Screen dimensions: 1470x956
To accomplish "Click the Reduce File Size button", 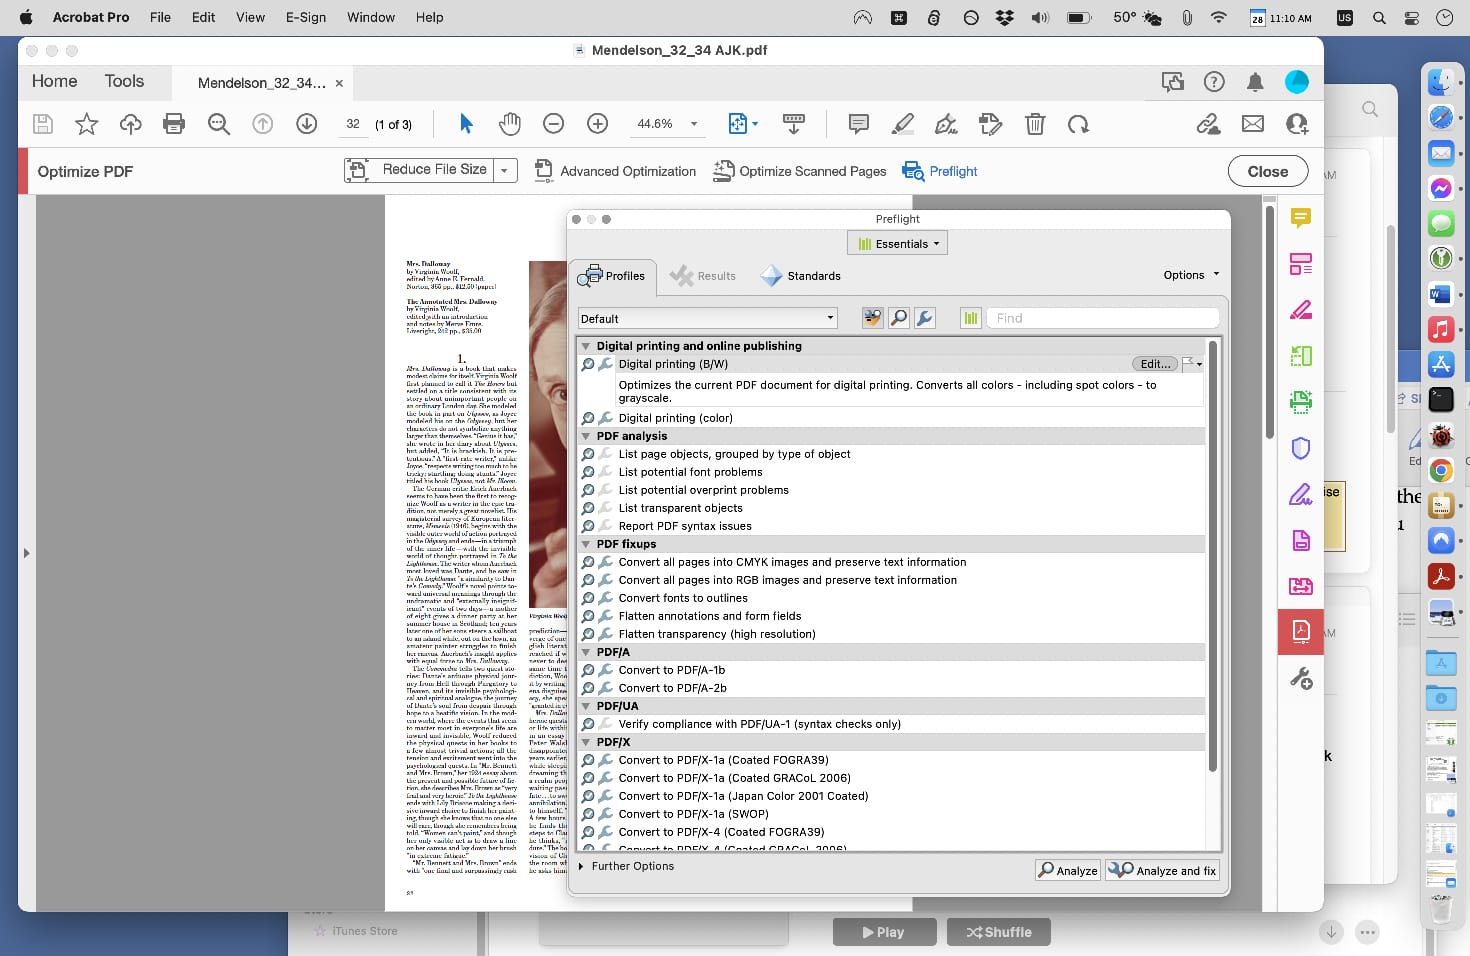I will 418,171.
